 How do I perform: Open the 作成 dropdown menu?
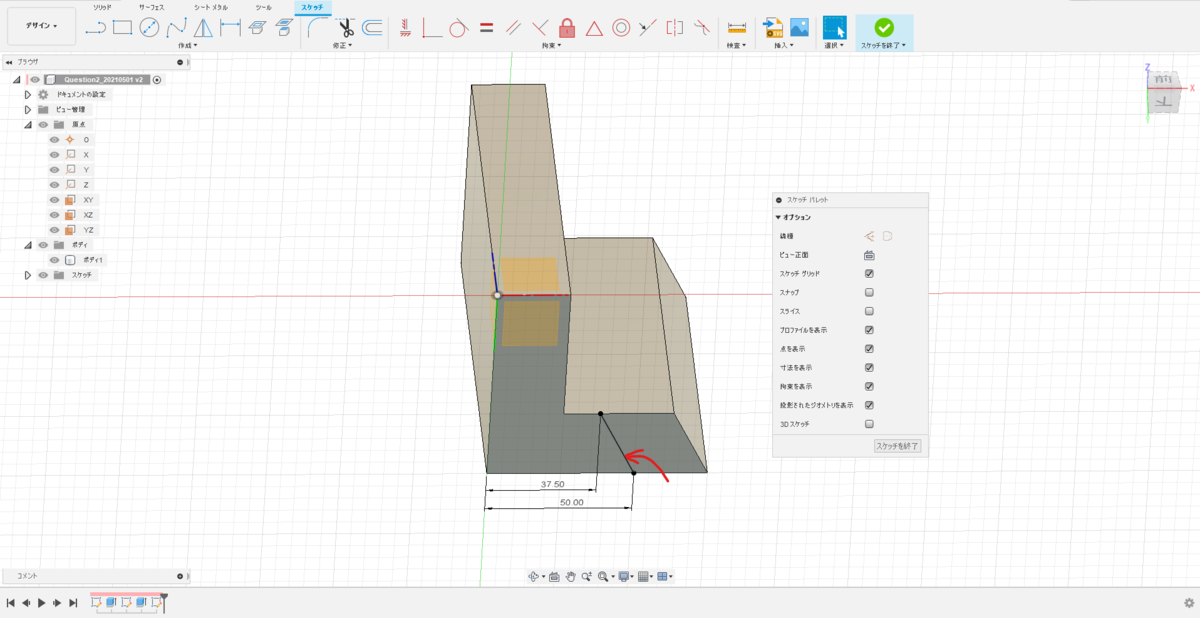tap(187, 45)
